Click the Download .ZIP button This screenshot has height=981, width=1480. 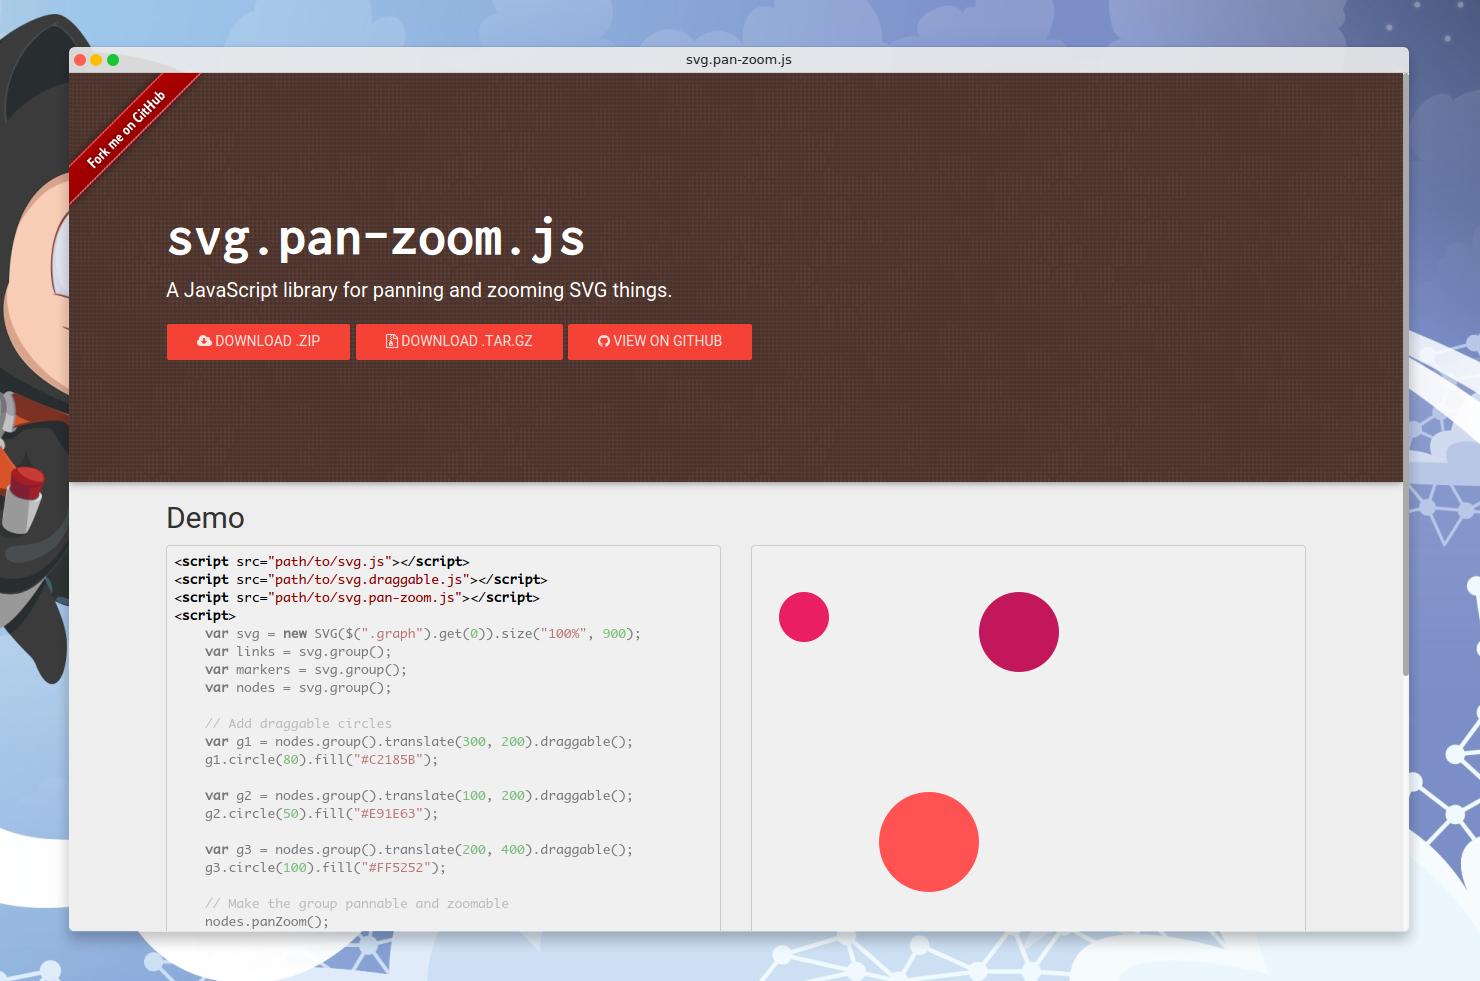tap(258, 341)
